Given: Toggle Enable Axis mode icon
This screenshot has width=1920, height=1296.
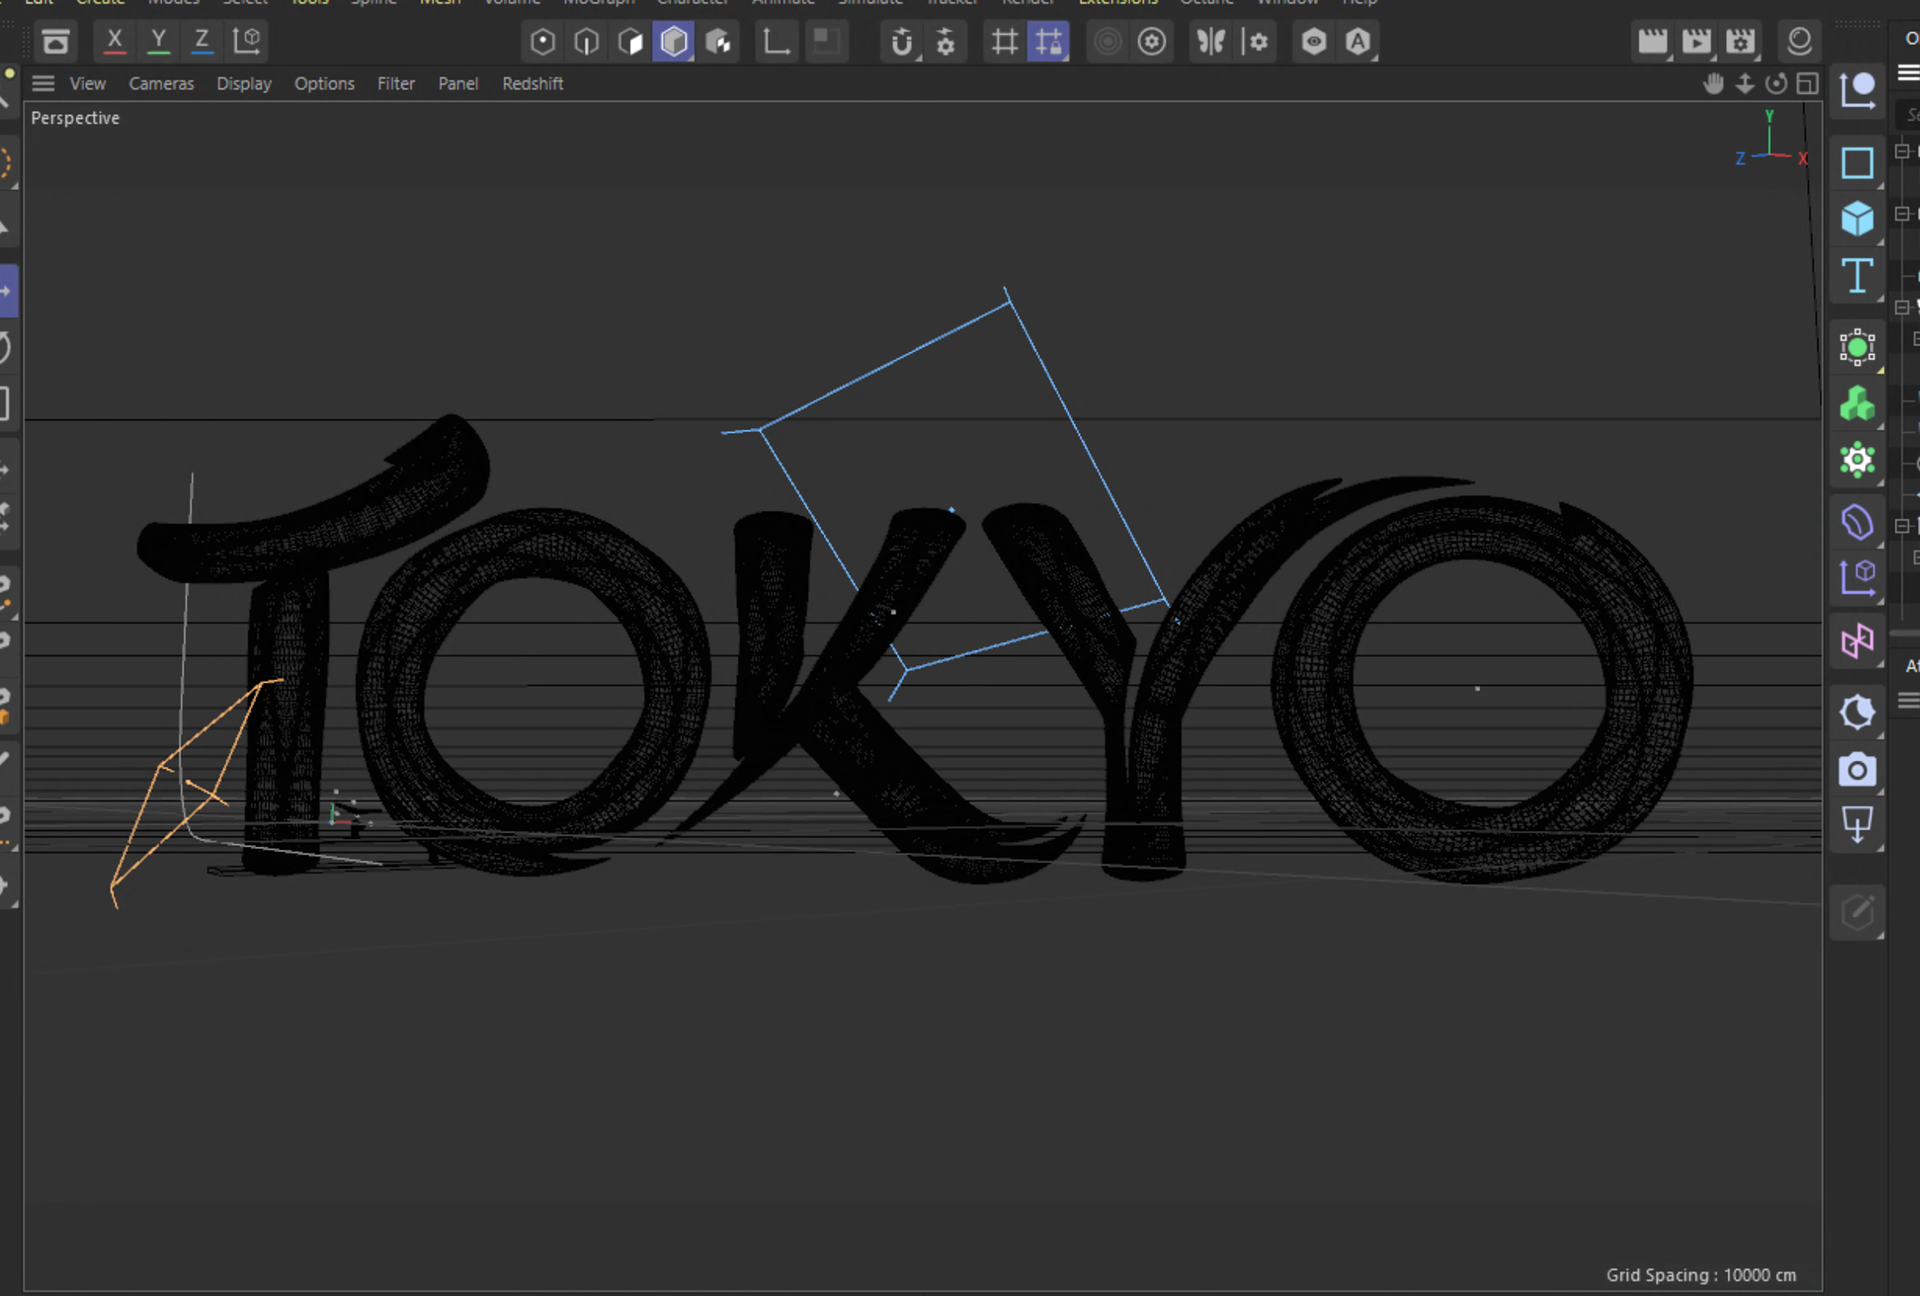Looking at the screenshot, I should (776, 41).
